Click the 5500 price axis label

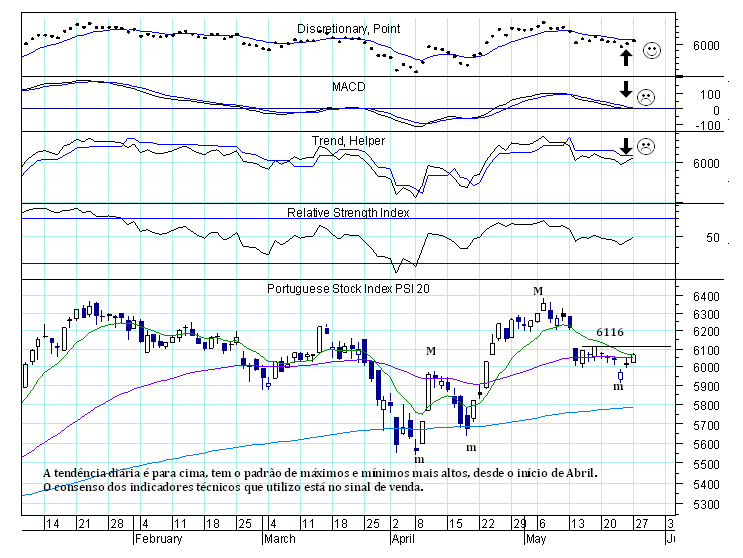pyautogui.click(x=706, y=464)
